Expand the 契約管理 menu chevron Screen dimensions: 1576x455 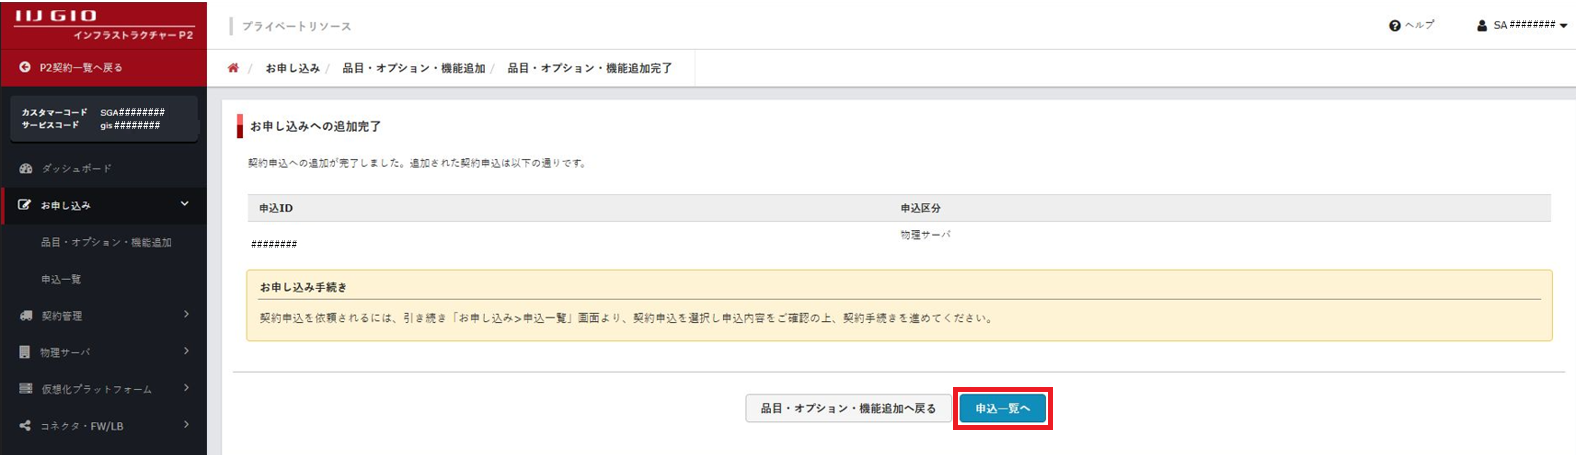coord(186,315)
